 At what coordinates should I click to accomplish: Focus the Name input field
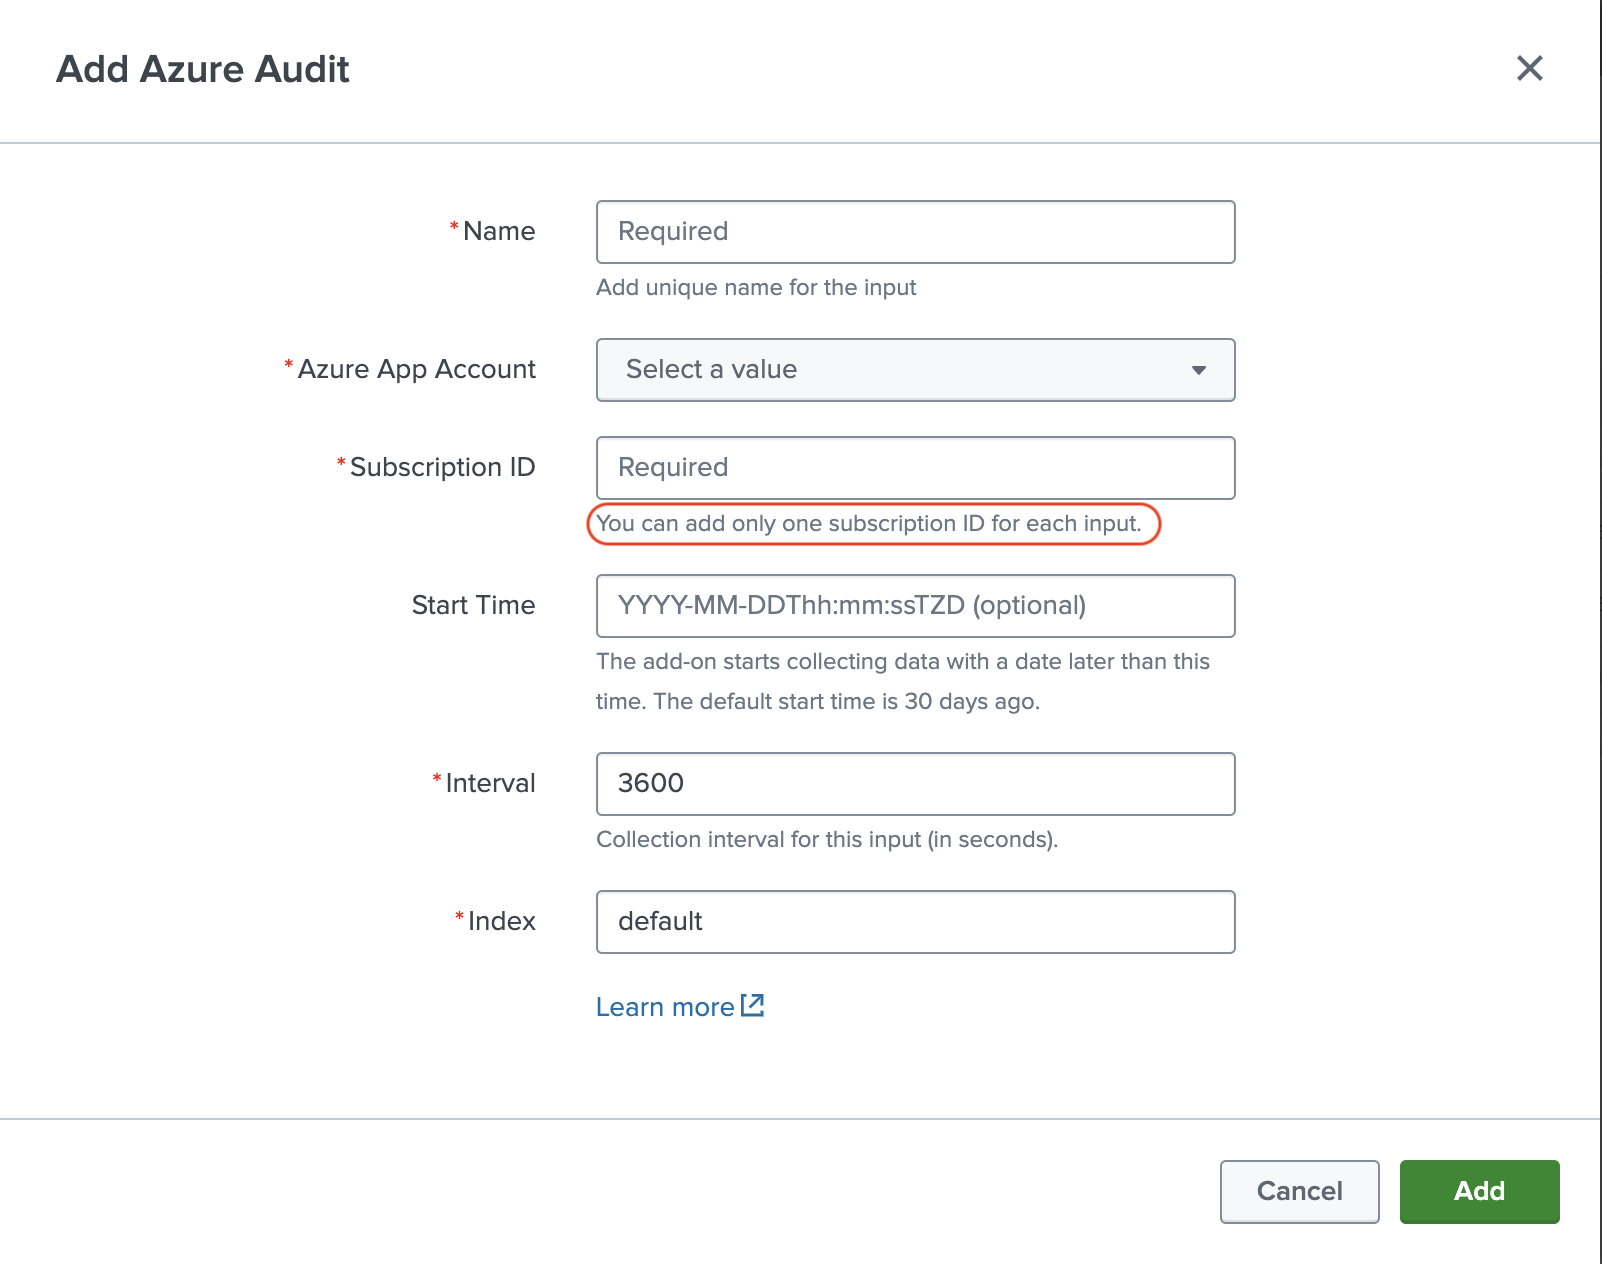tap(914, 232)
